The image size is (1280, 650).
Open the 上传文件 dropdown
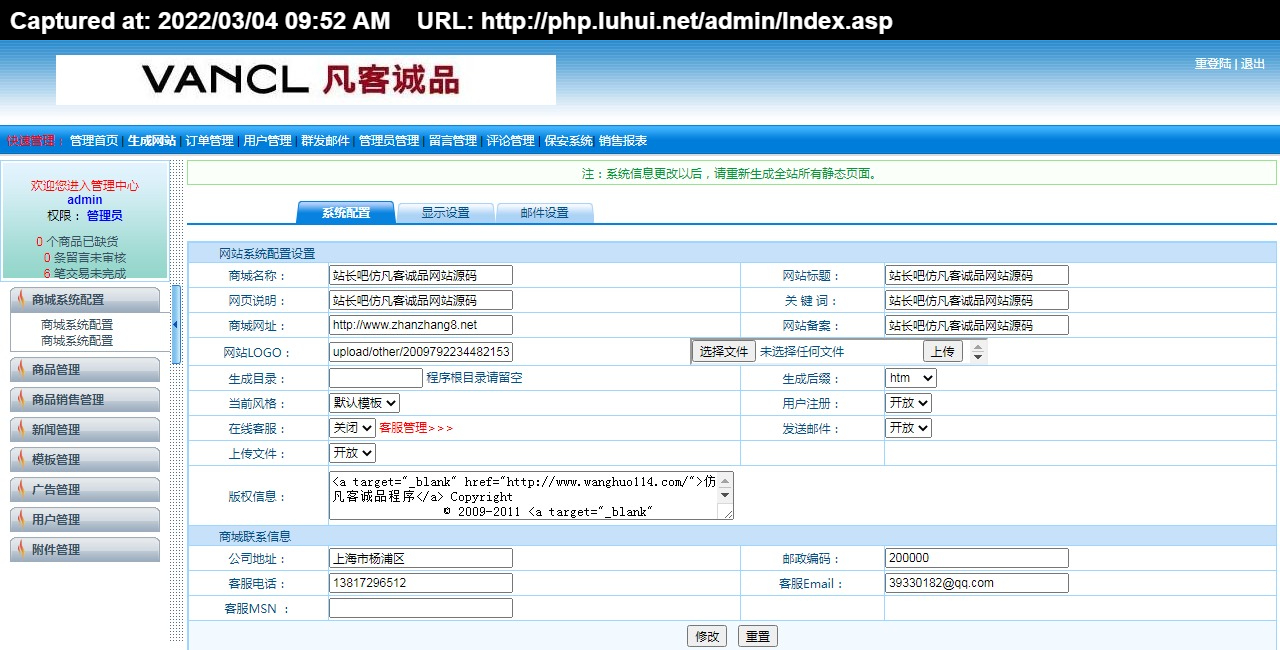pos(352,453)
